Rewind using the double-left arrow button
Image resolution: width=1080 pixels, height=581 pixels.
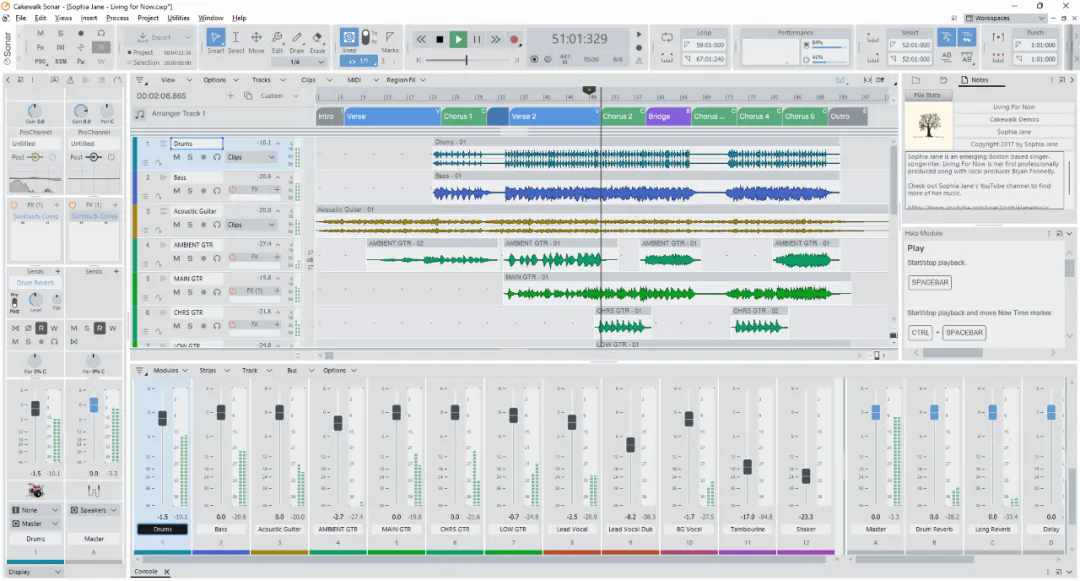[421, 40]
